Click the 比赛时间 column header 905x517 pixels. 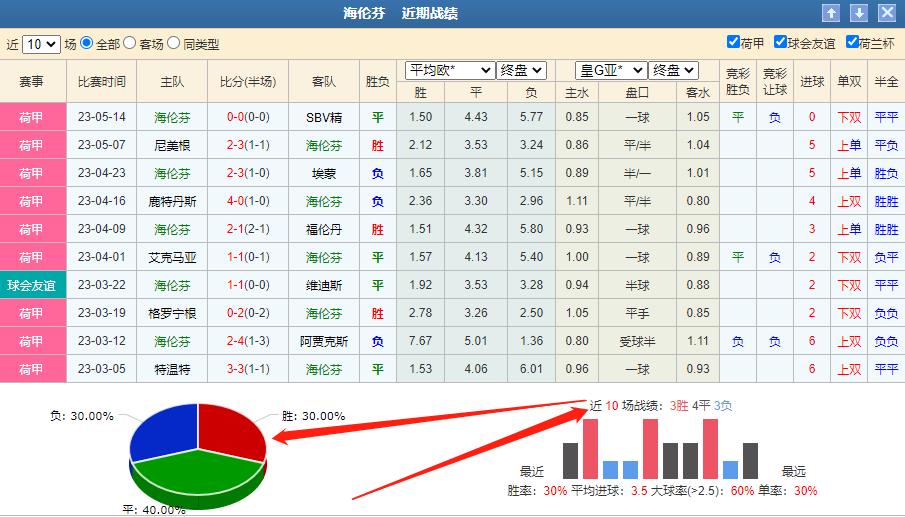click(102, 82)
